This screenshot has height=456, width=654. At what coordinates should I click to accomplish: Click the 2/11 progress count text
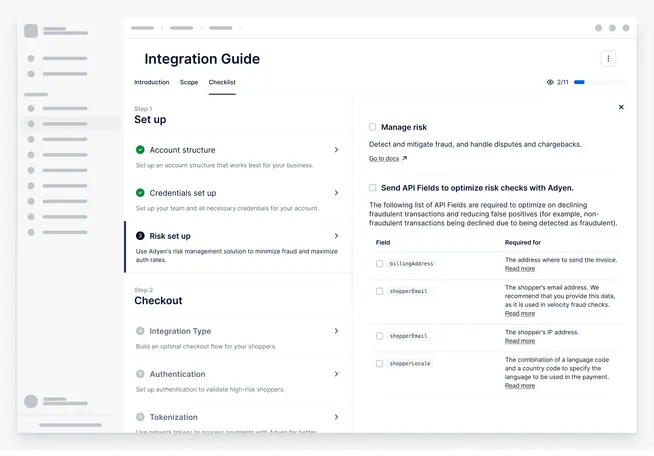coord(563,82)
